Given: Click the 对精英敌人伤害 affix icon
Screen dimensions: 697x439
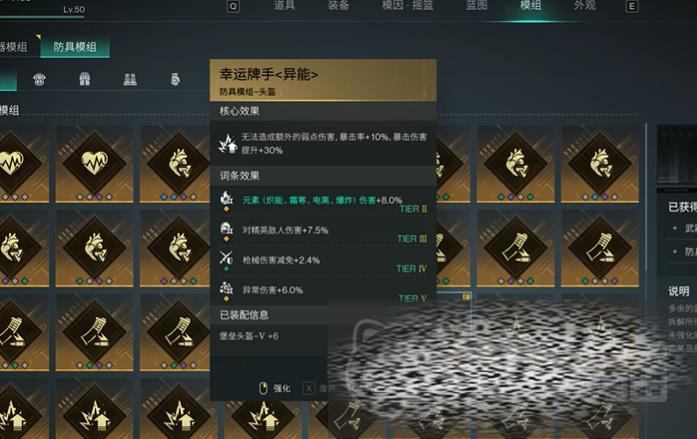Looking at the screenshot, I should (x=226, y=228).
